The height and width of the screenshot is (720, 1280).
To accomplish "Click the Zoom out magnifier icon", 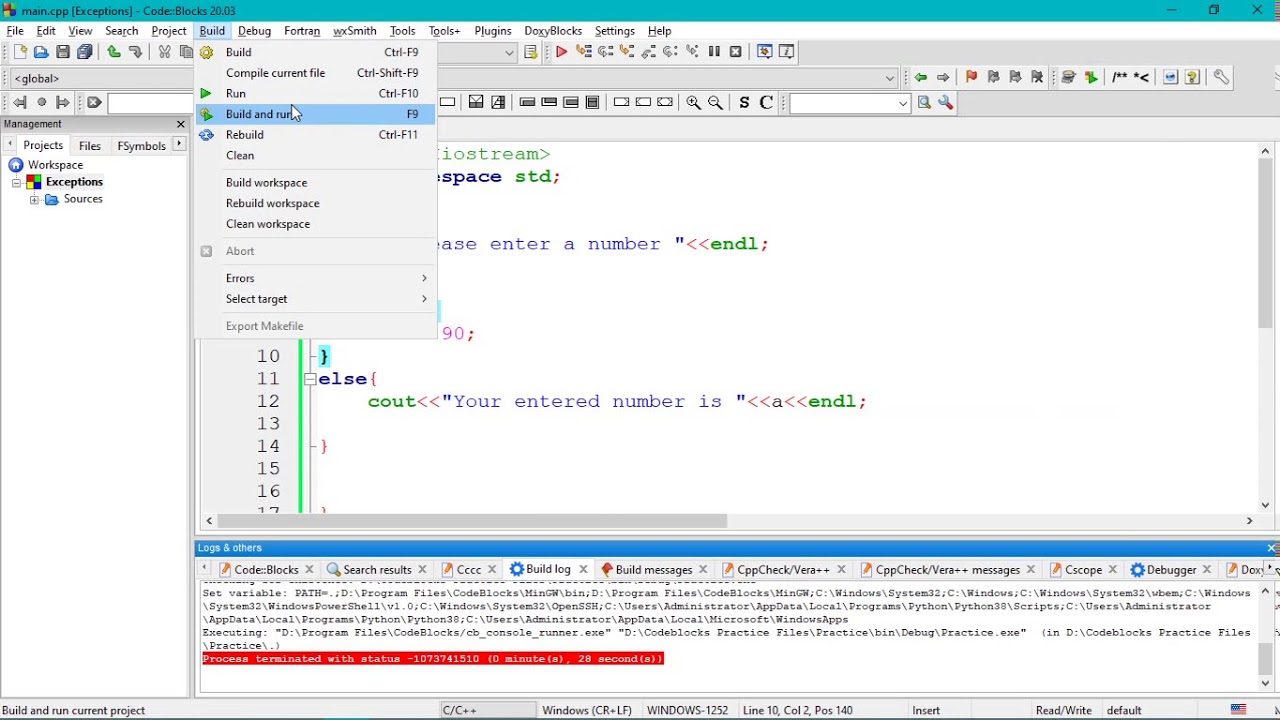I will tap(716, 102).
